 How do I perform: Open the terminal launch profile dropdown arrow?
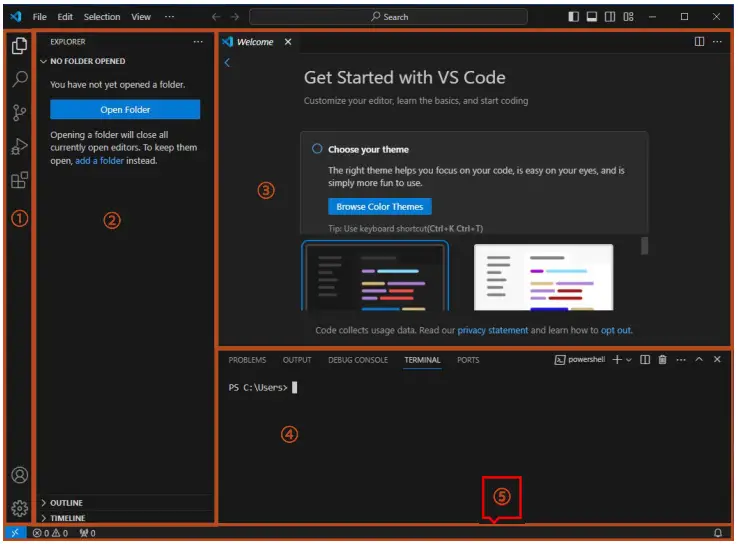[x=628, y=360]
